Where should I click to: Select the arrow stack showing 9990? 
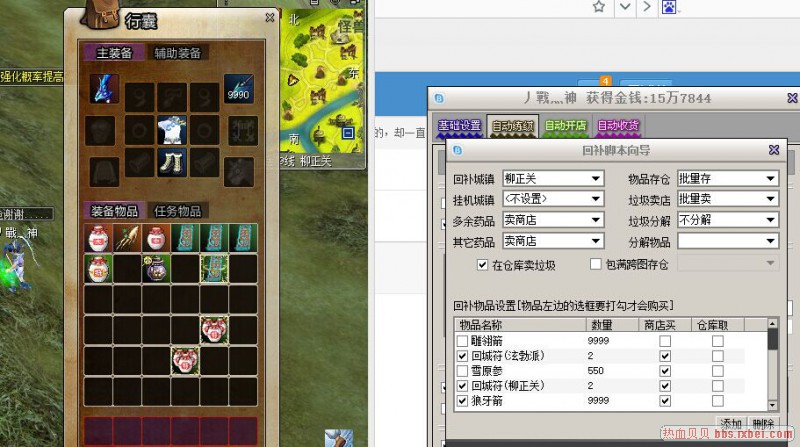click(x=238, y=88)
